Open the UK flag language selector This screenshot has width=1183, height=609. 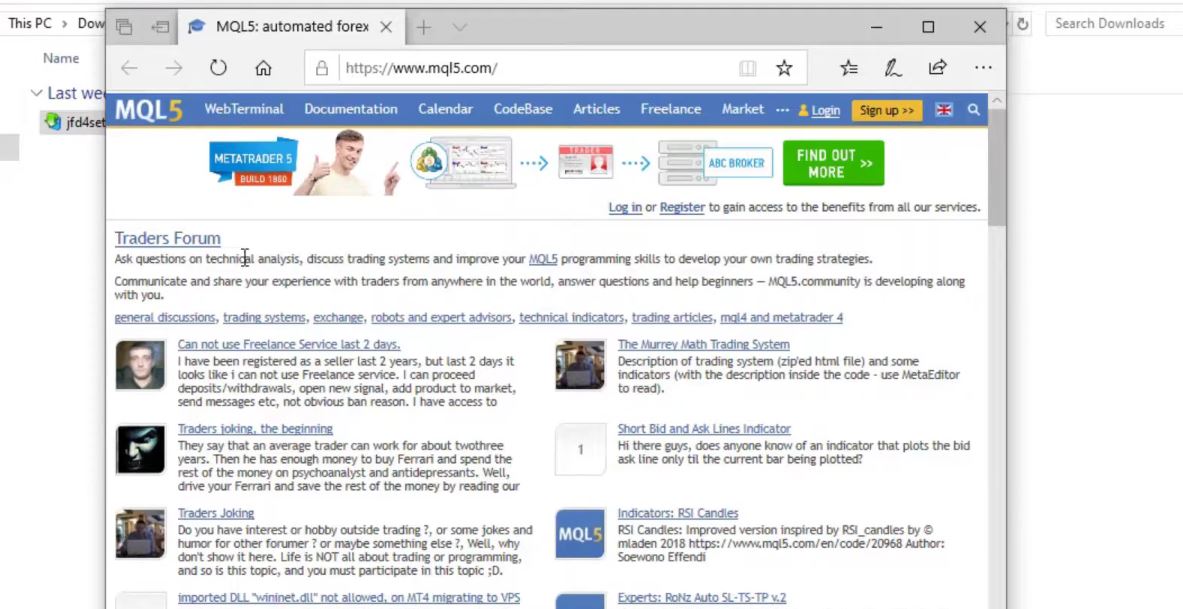(x=943, y=110)
